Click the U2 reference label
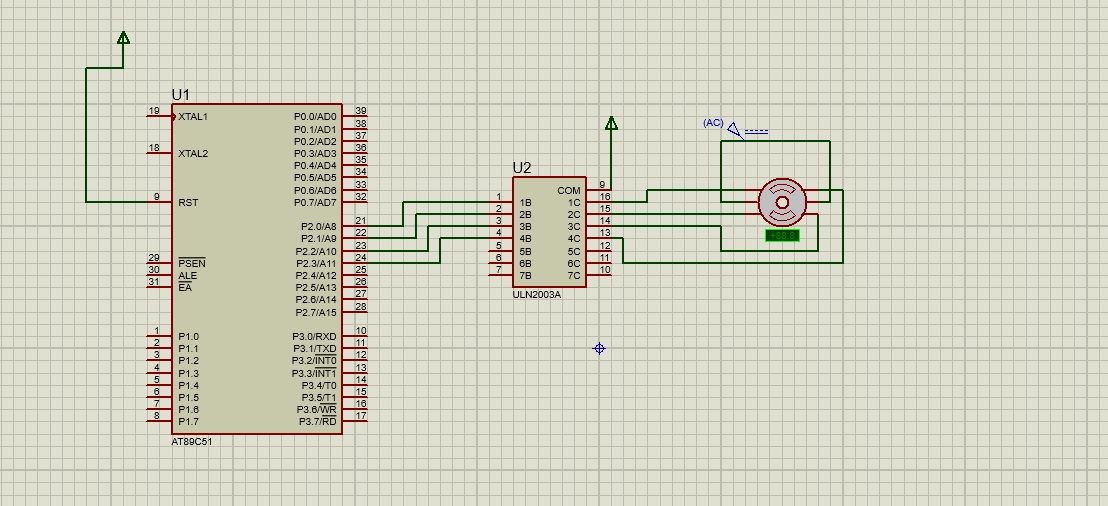 (522, 168)
